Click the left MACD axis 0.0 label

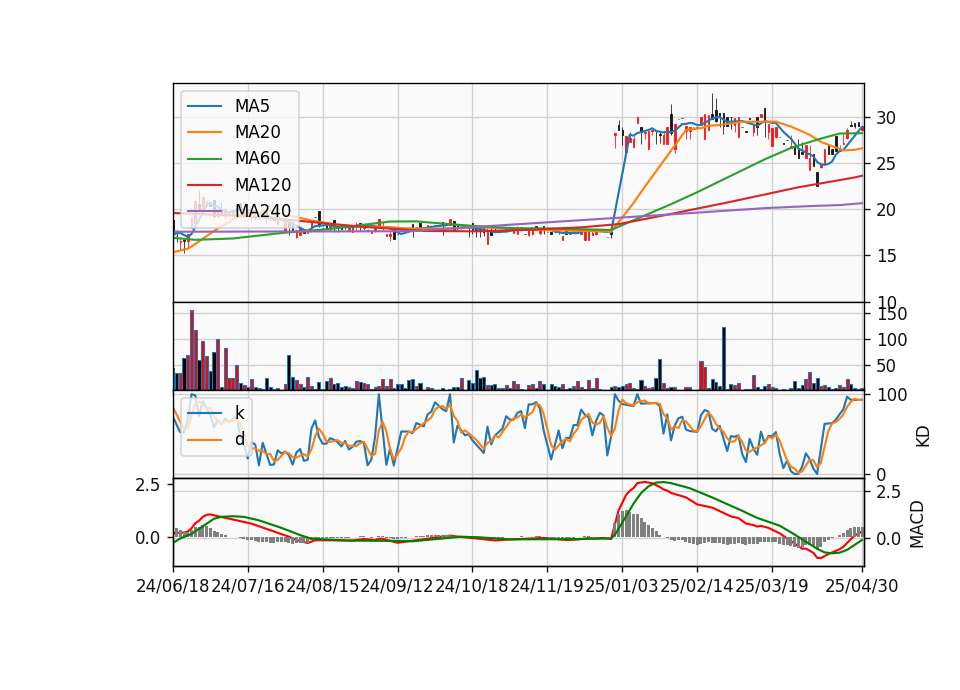[x=148, y=538]
